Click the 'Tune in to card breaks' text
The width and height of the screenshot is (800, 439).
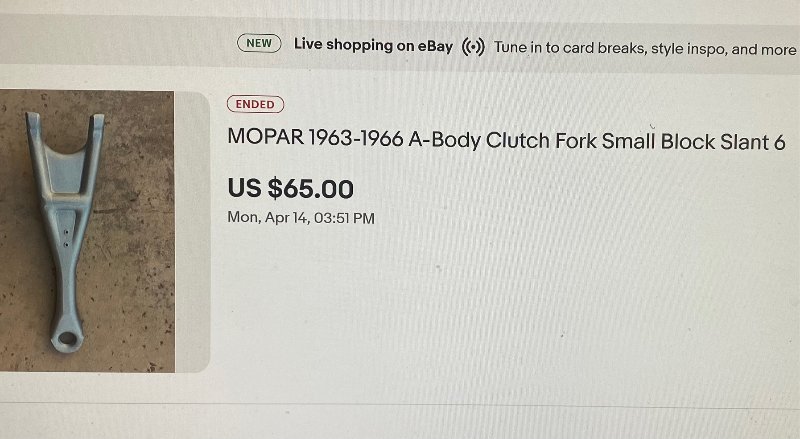[644, 48]
